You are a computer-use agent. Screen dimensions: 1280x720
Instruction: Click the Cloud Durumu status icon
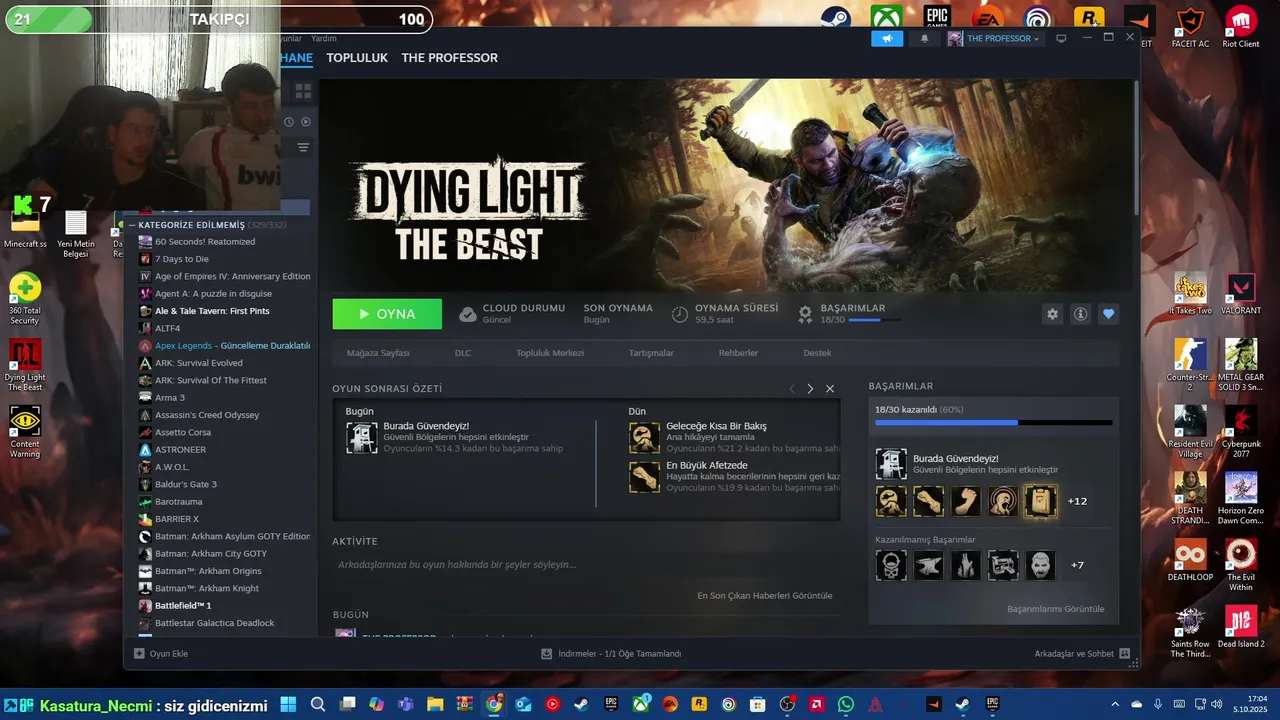467,314
